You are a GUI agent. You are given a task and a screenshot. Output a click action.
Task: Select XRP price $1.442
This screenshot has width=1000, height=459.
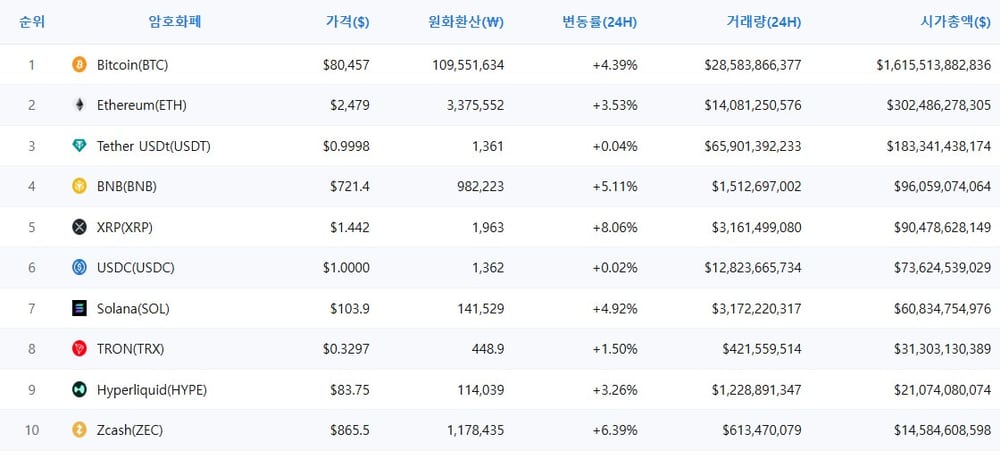coord(349,228)
